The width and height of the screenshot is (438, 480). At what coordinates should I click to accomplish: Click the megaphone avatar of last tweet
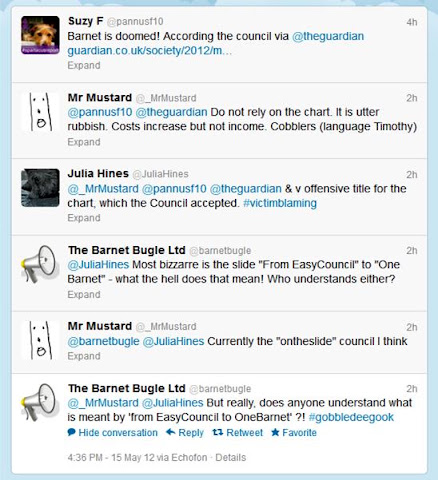point(40,402)
